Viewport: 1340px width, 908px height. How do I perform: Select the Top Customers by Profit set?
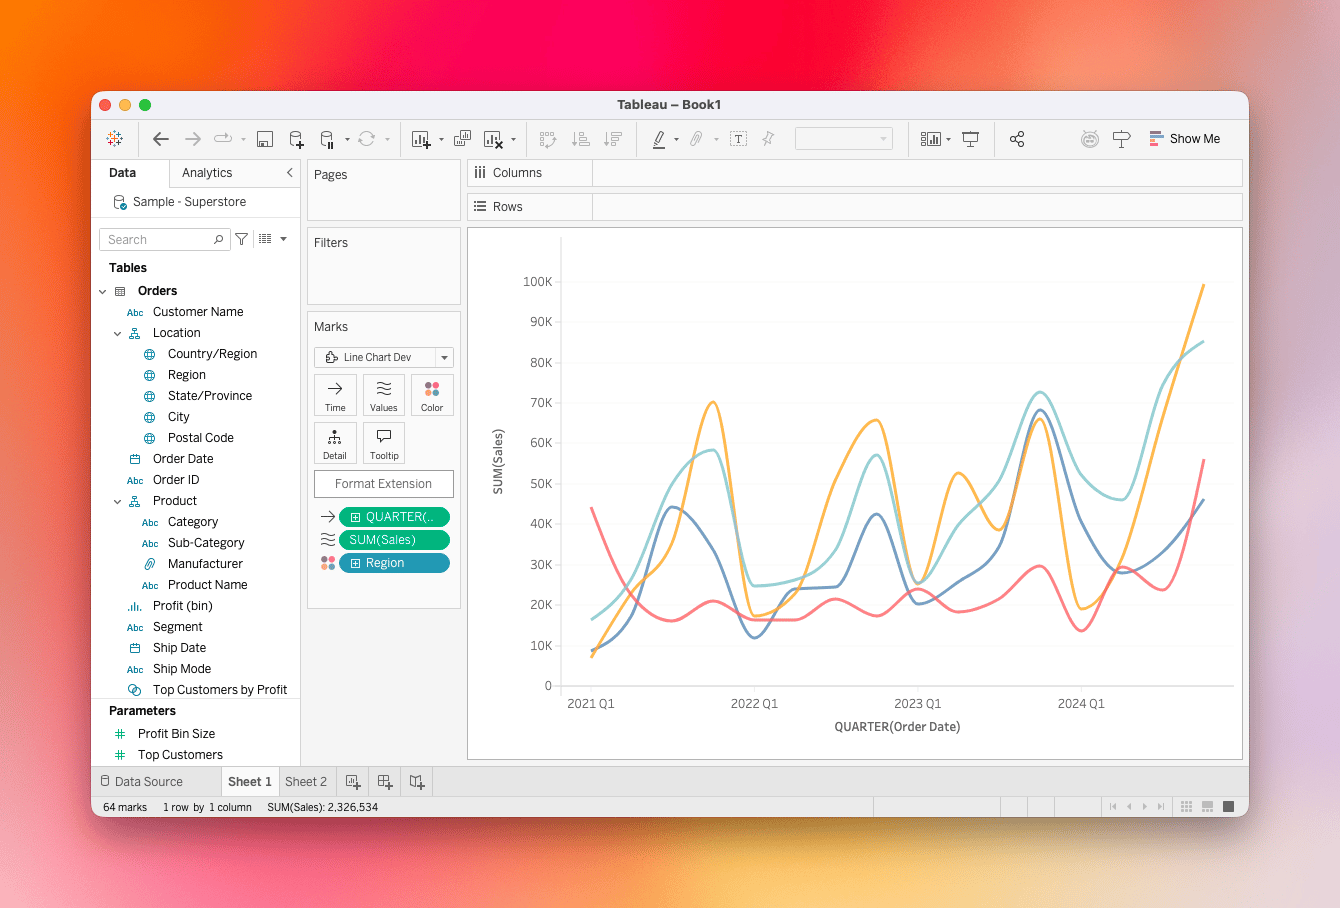220,690
